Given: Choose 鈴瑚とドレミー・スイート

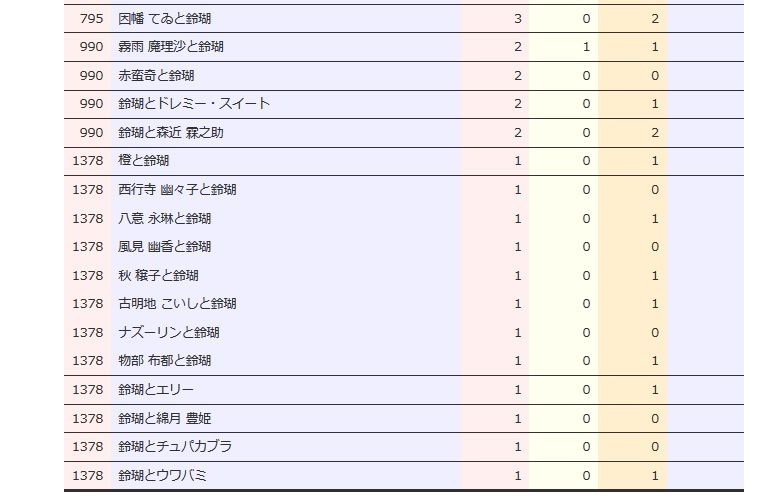Looking at the screenshot, I should coord(194,104).
